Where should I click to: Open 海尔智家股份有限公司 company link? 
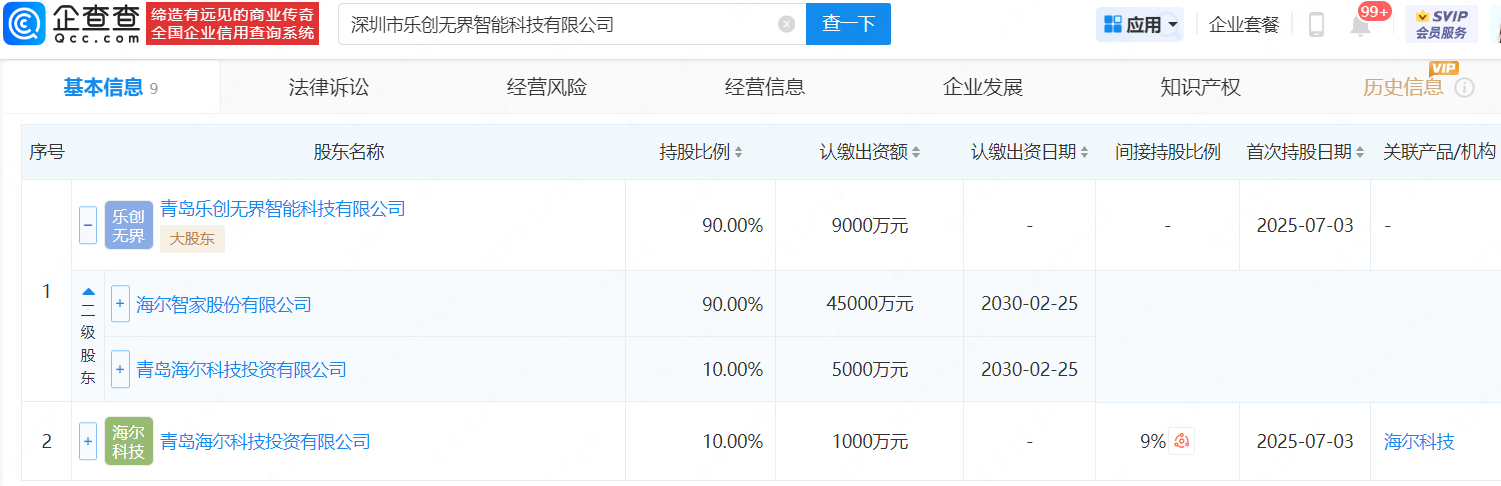(x=224, y=304)
